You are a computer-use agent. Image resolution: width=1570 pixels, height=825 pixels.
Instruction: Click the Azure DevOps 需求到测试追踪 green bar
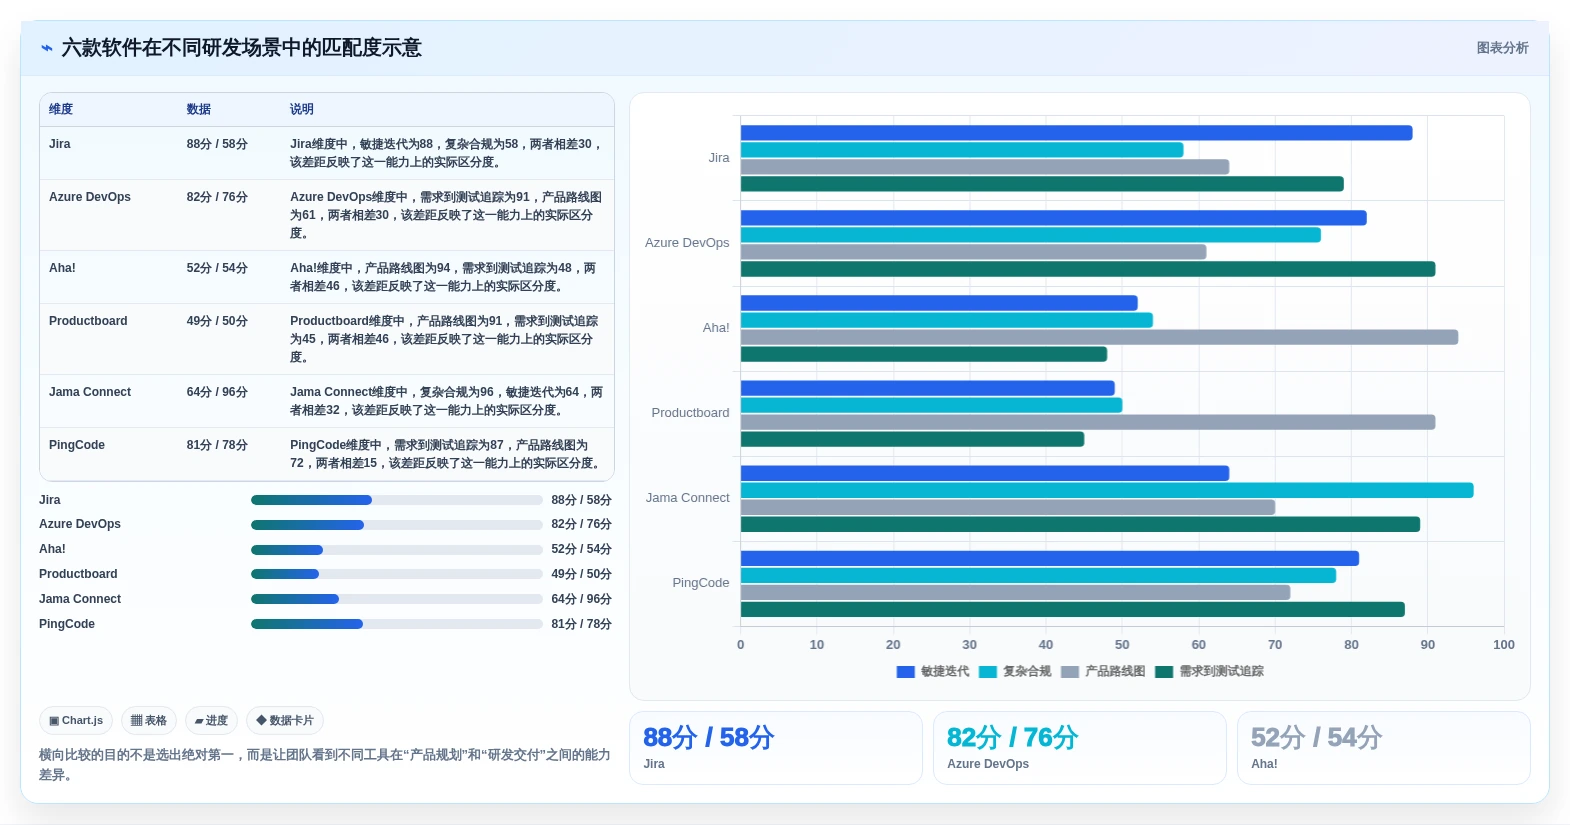pyautogui.click(x=1088, y=269)
